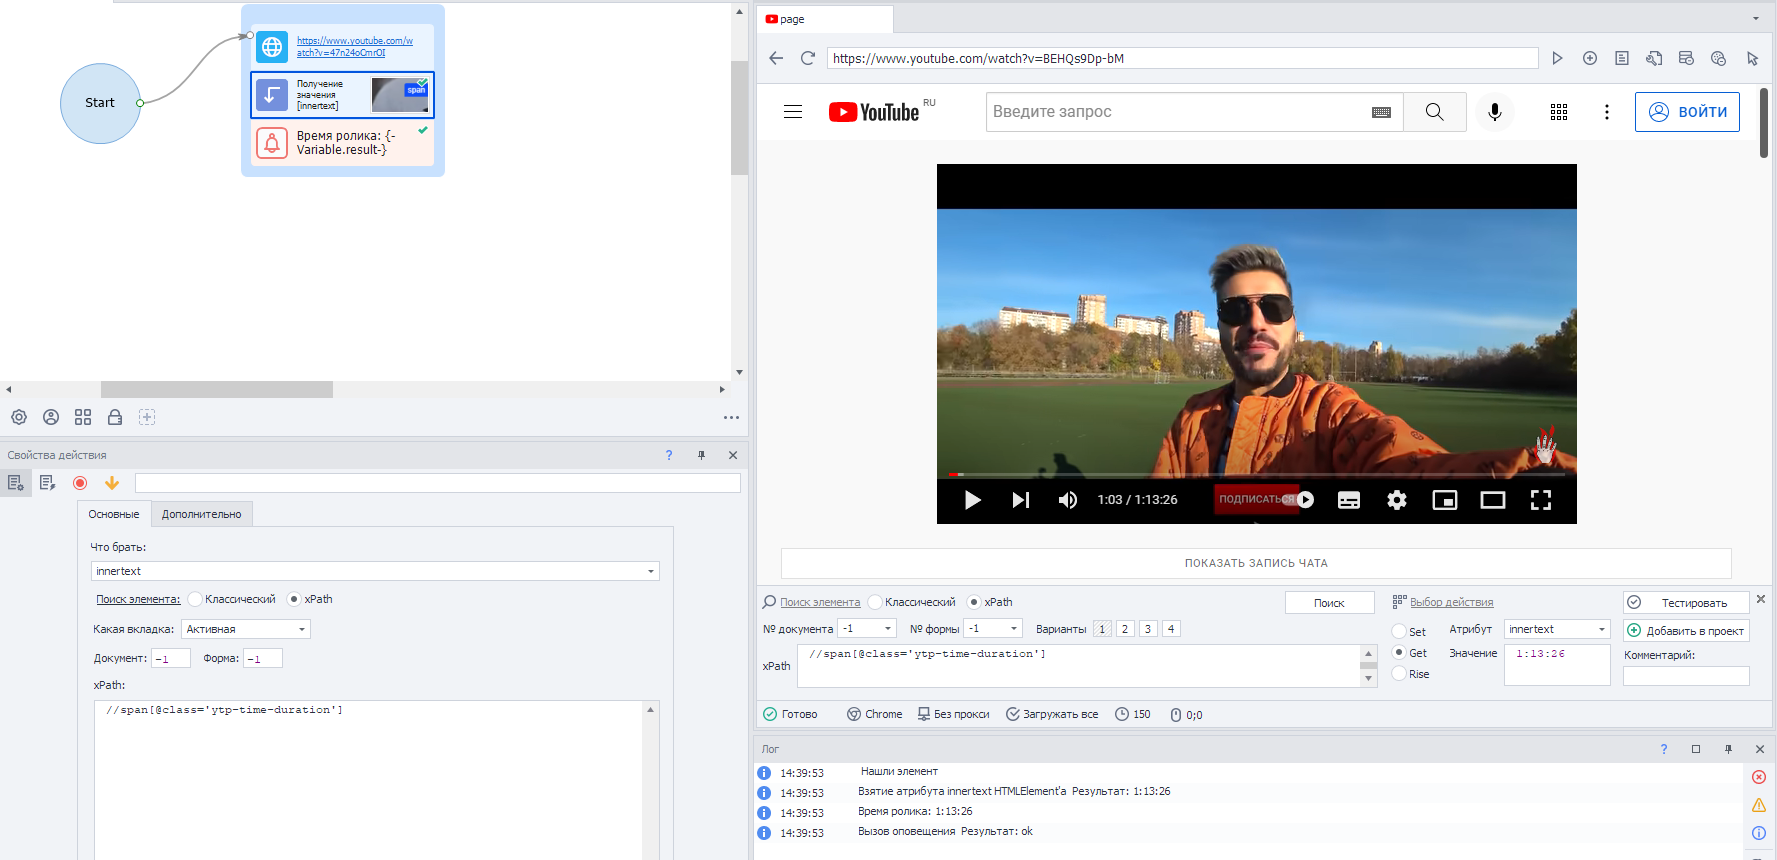Click the orange down arrow in properties toolbar
The image size is (1777, 860).
pyautogui.click(x=112, y=483)
